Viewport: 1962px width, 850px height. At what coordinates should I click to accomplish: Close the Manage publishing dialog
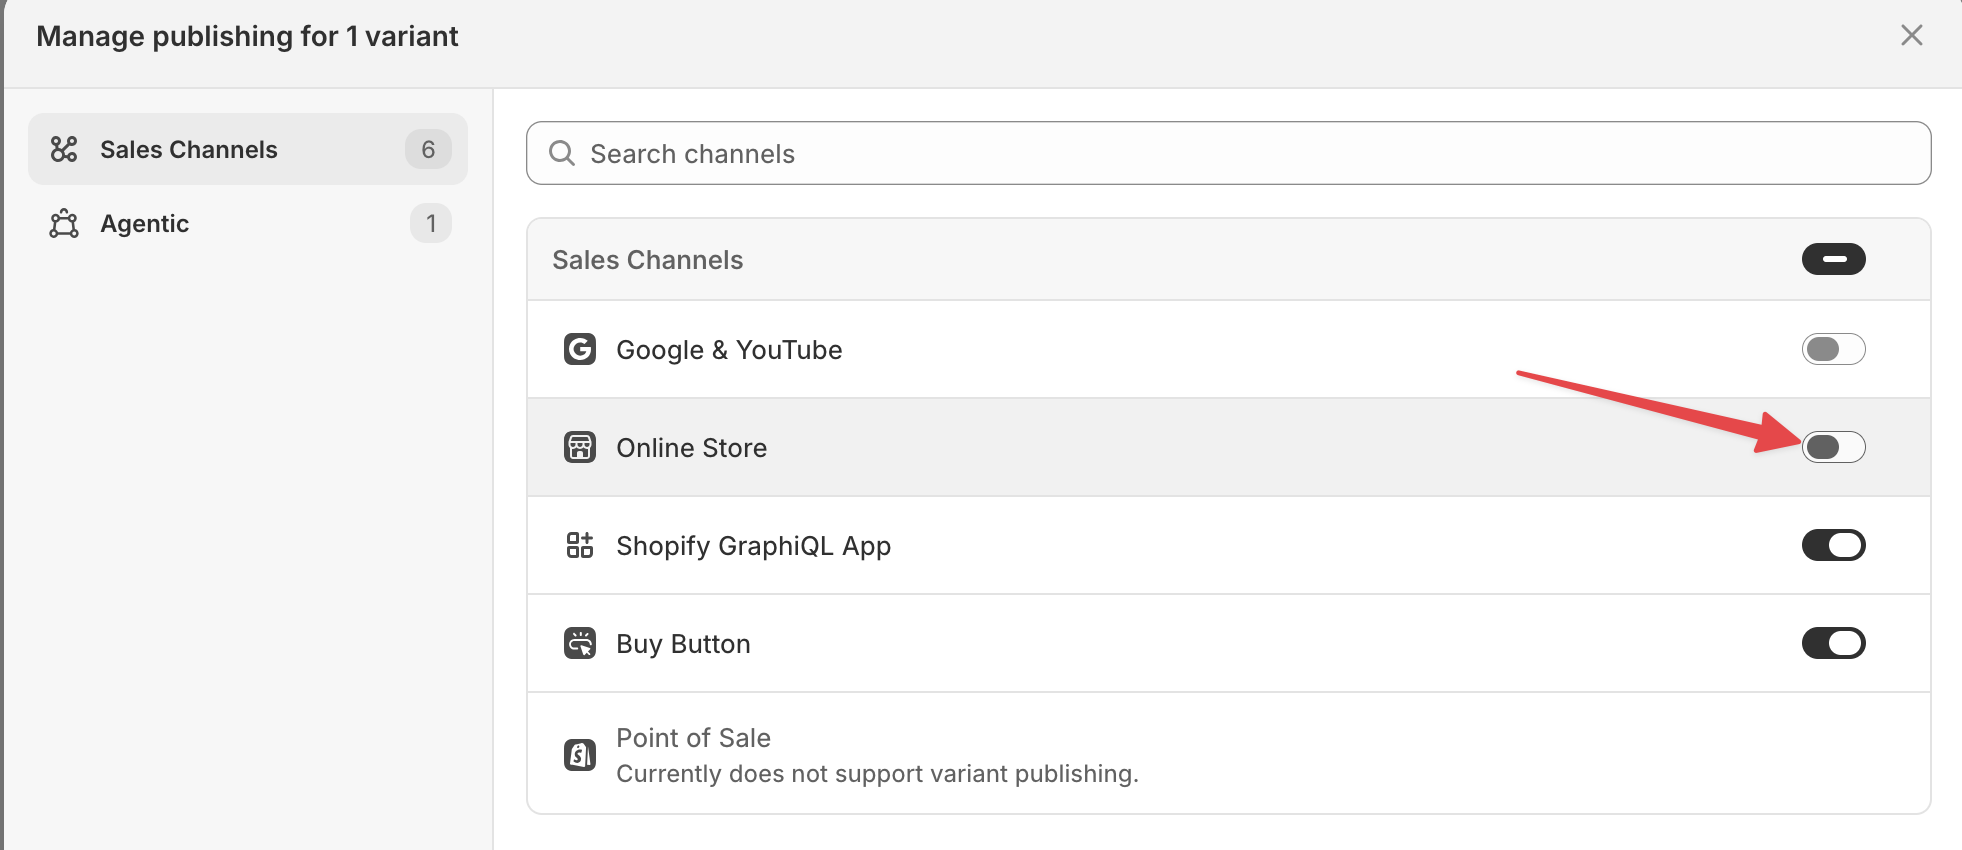[x=1911, y=36]
